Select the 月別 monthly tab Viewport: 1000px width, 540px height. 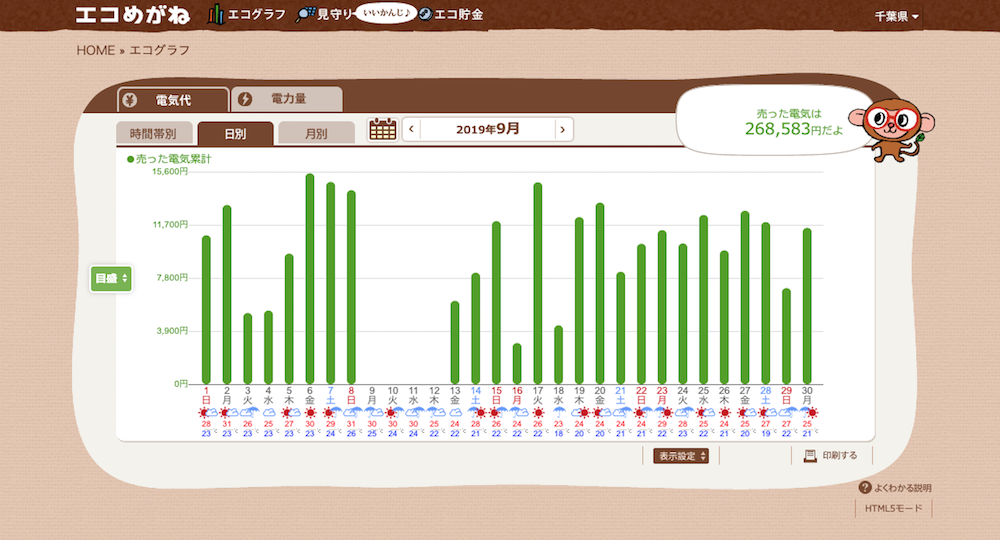tap(316, 133)
